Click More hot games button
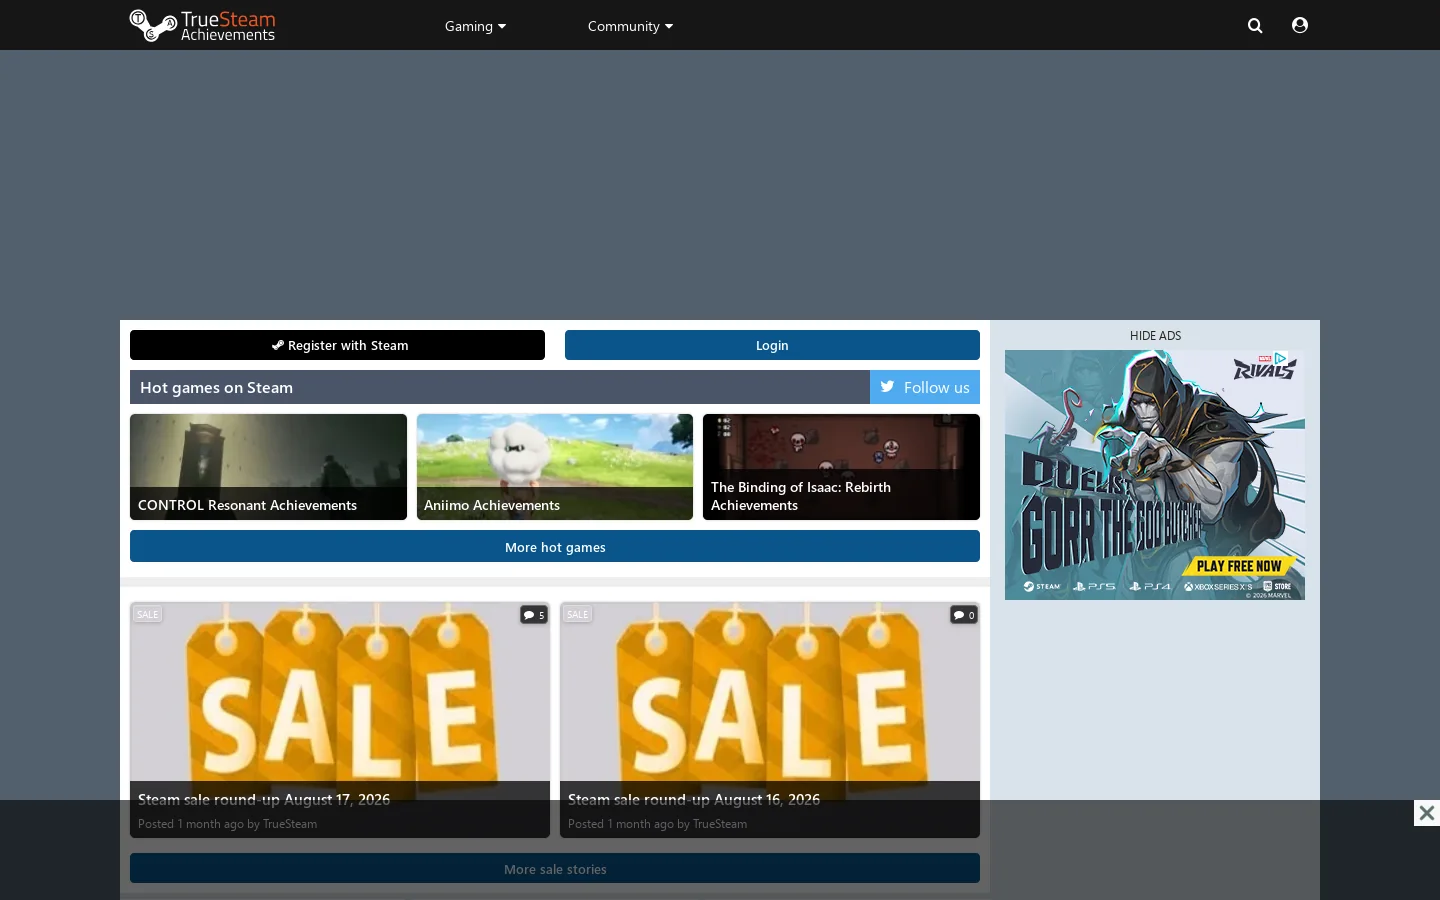 555,547
